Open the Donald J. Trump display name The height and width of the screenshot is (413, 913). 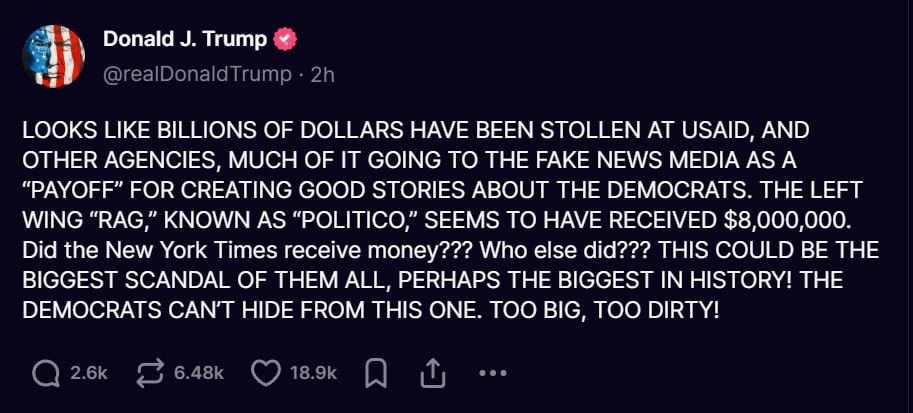coord(185,40)
